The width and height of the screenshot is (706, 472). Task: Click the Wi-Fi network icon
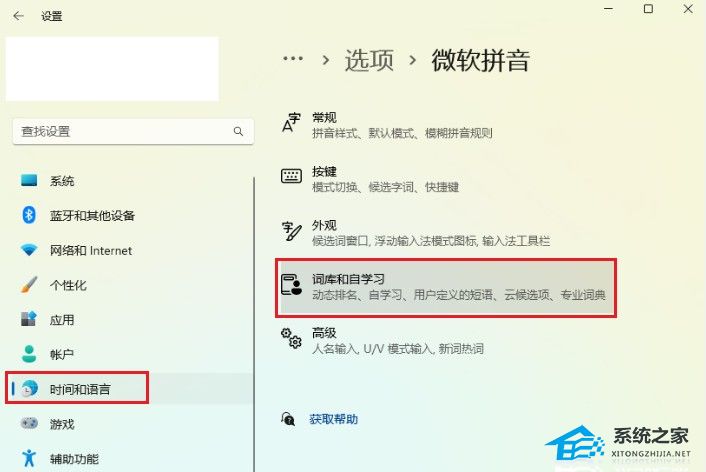click(29, 250)
